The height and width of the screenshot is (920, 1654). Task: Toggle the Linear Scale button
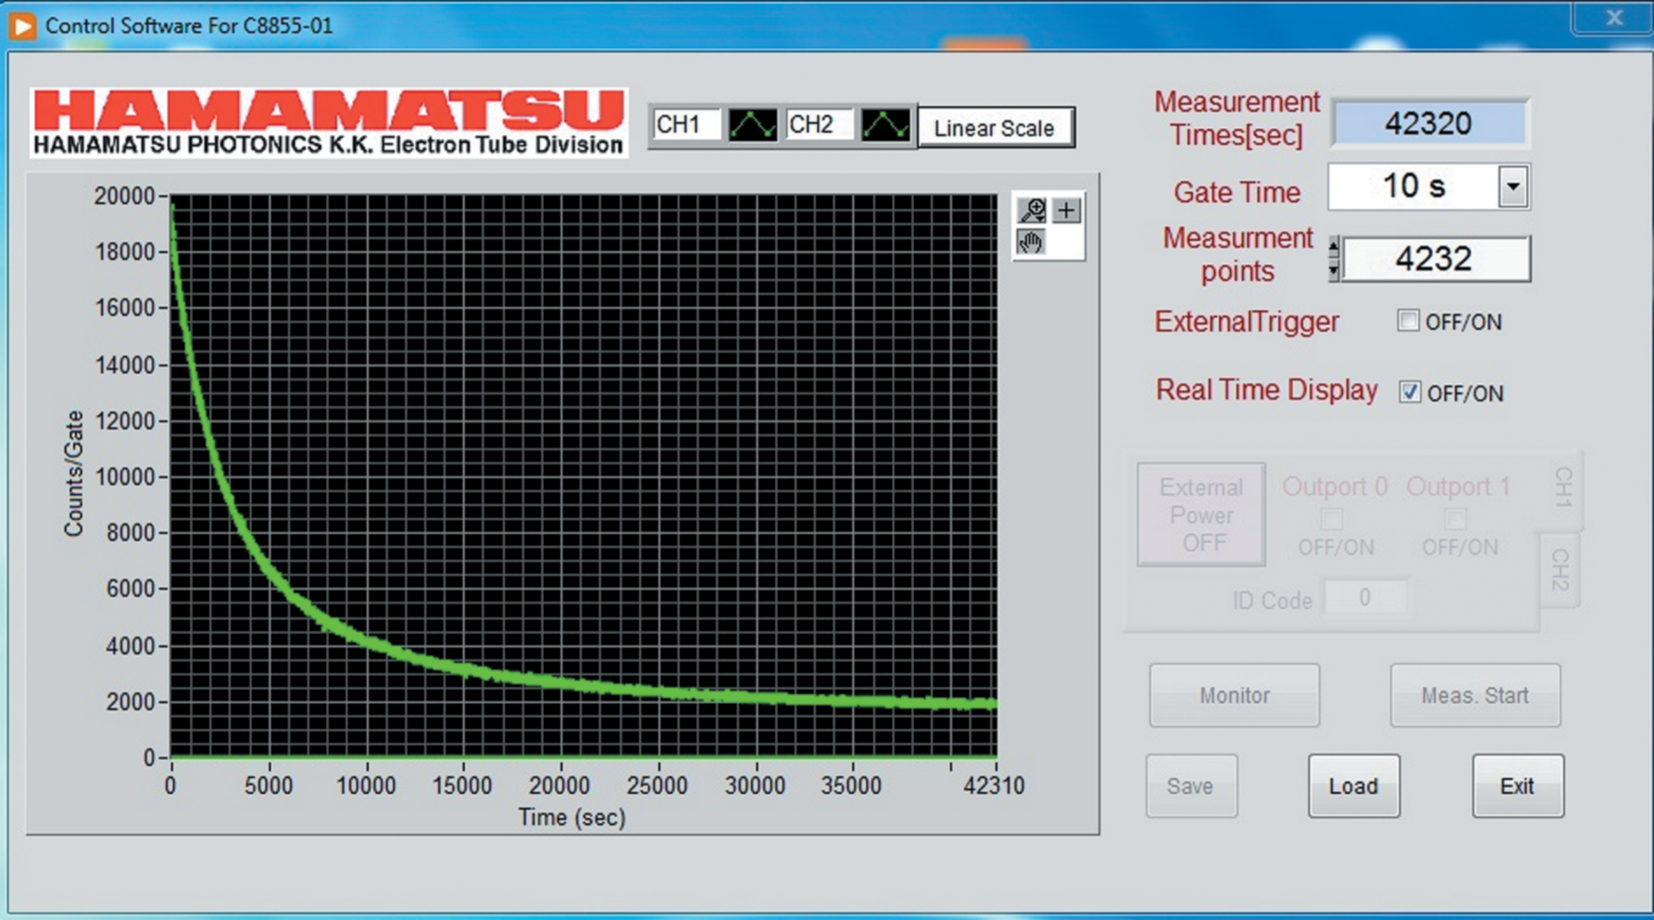(995, 128)
